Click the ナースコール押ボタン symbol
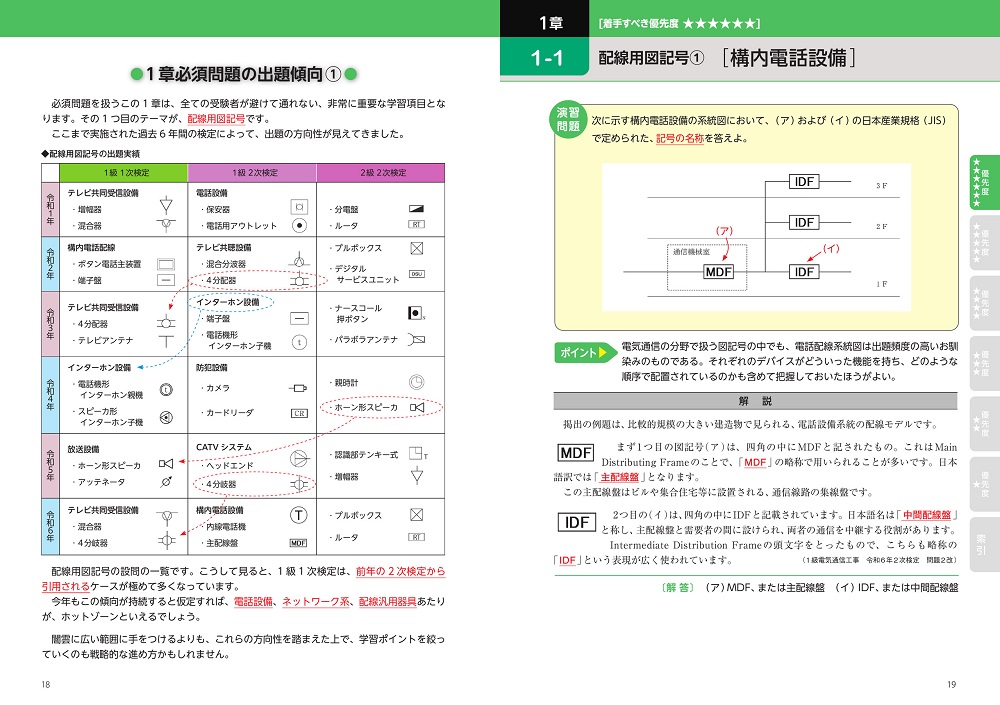1000x705 pixels. coord(416,313)
